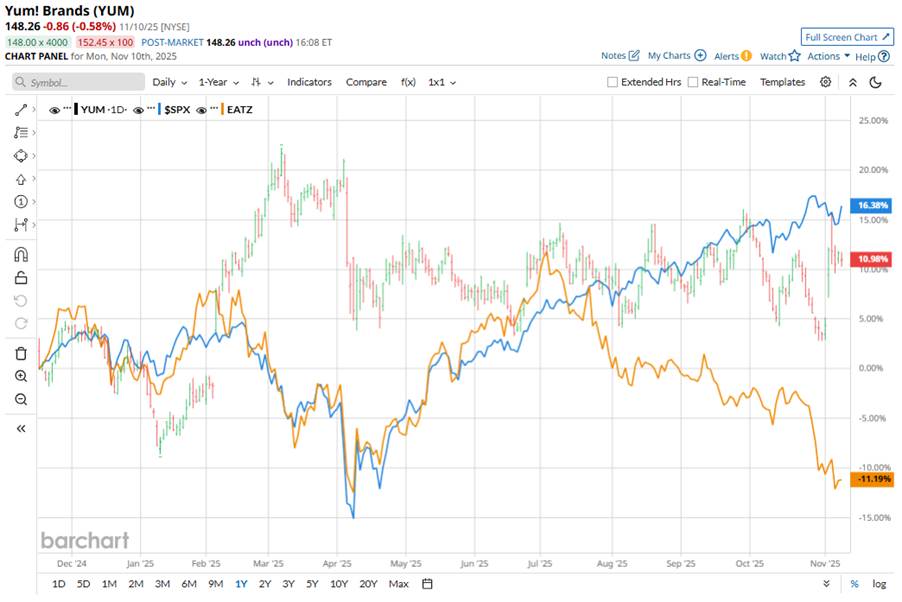Open the Indicators menu

tap(309, 82)
